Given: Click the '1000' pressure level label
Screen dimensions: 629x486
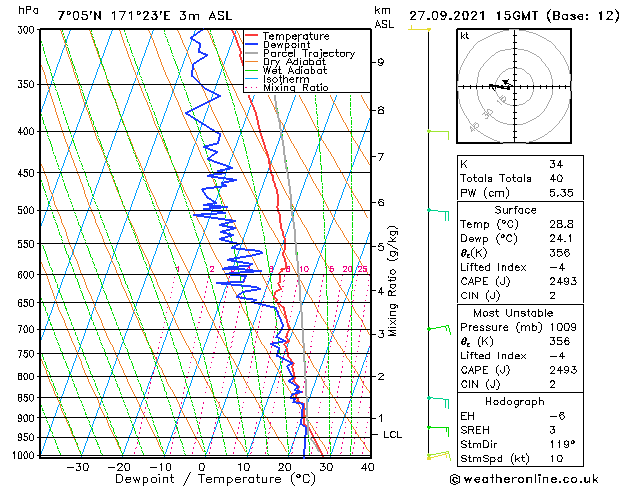Looking at the screenshot, I should tap(25, 456).
